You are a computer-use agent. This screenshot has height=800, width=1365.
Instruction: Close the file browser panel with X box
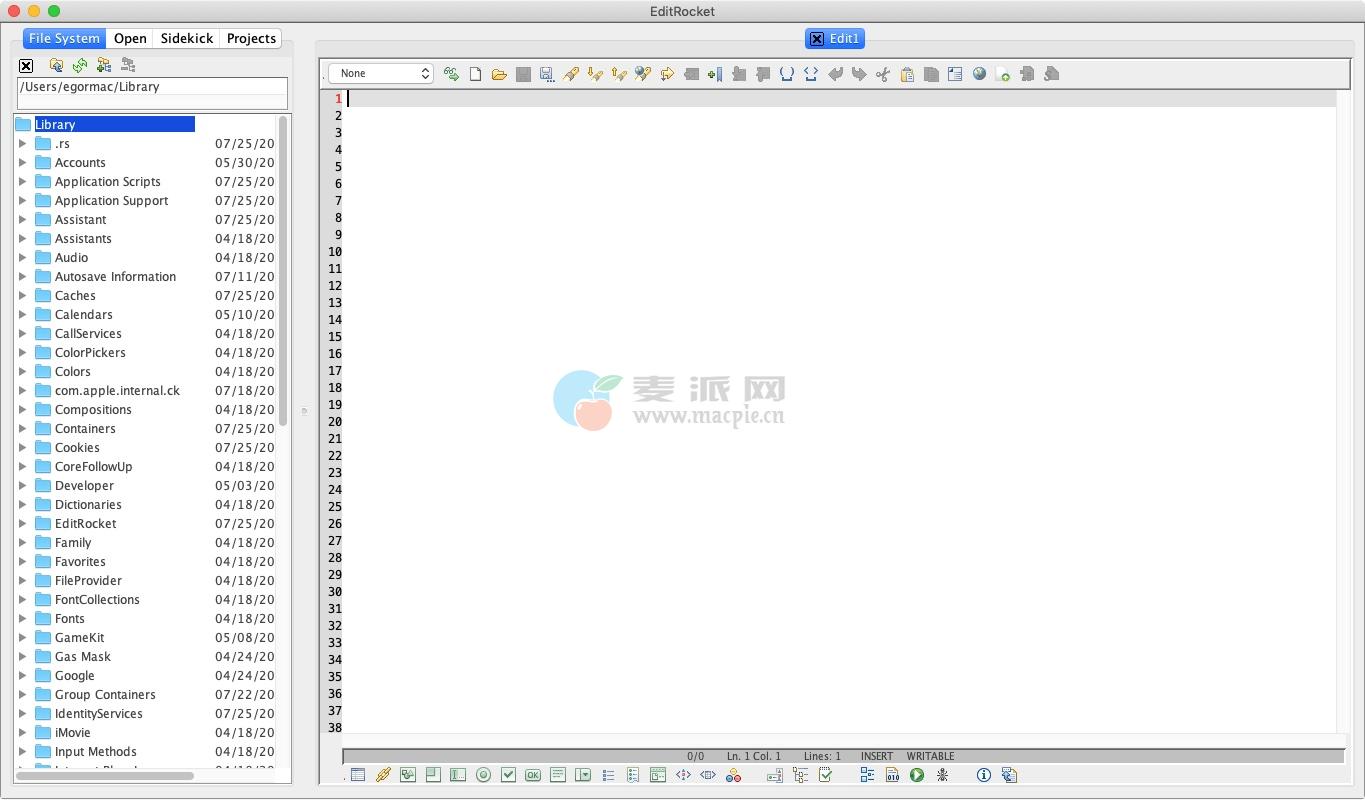click(x=26, y=66)
